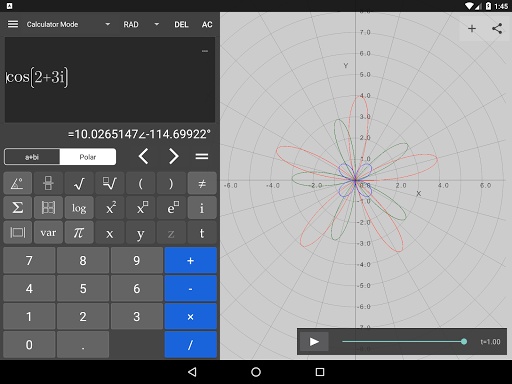The image size is (512, 384).
Task: Play the t parameter animation
Action: click(x=314, y=342)
